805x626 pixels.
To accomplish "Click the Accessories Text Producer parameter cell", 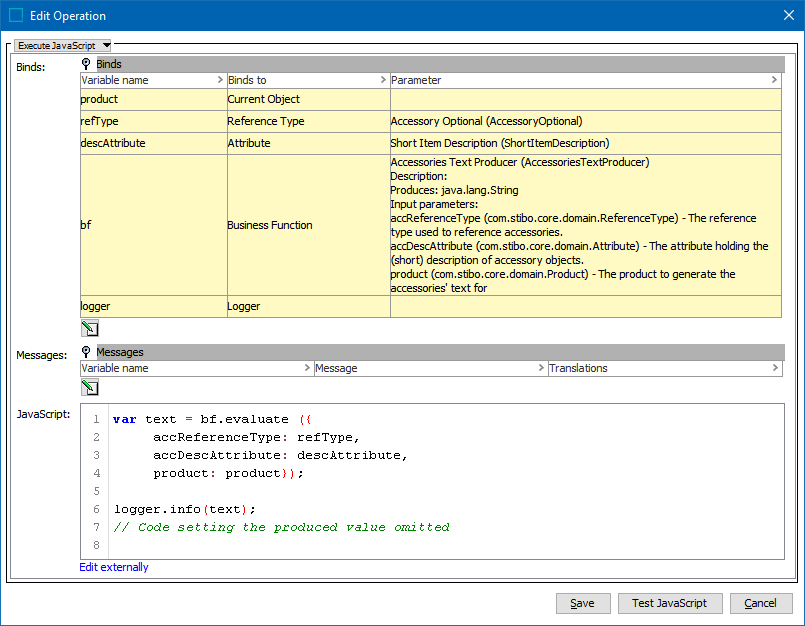I will tap(585, 225).
